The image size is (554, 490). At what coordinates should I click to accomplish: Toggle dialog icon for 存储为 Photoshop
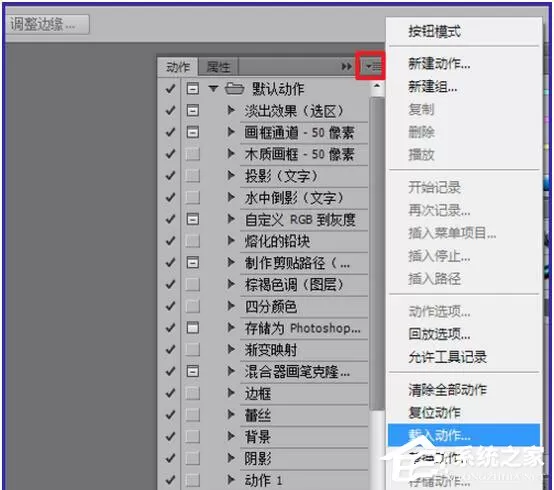193,328
